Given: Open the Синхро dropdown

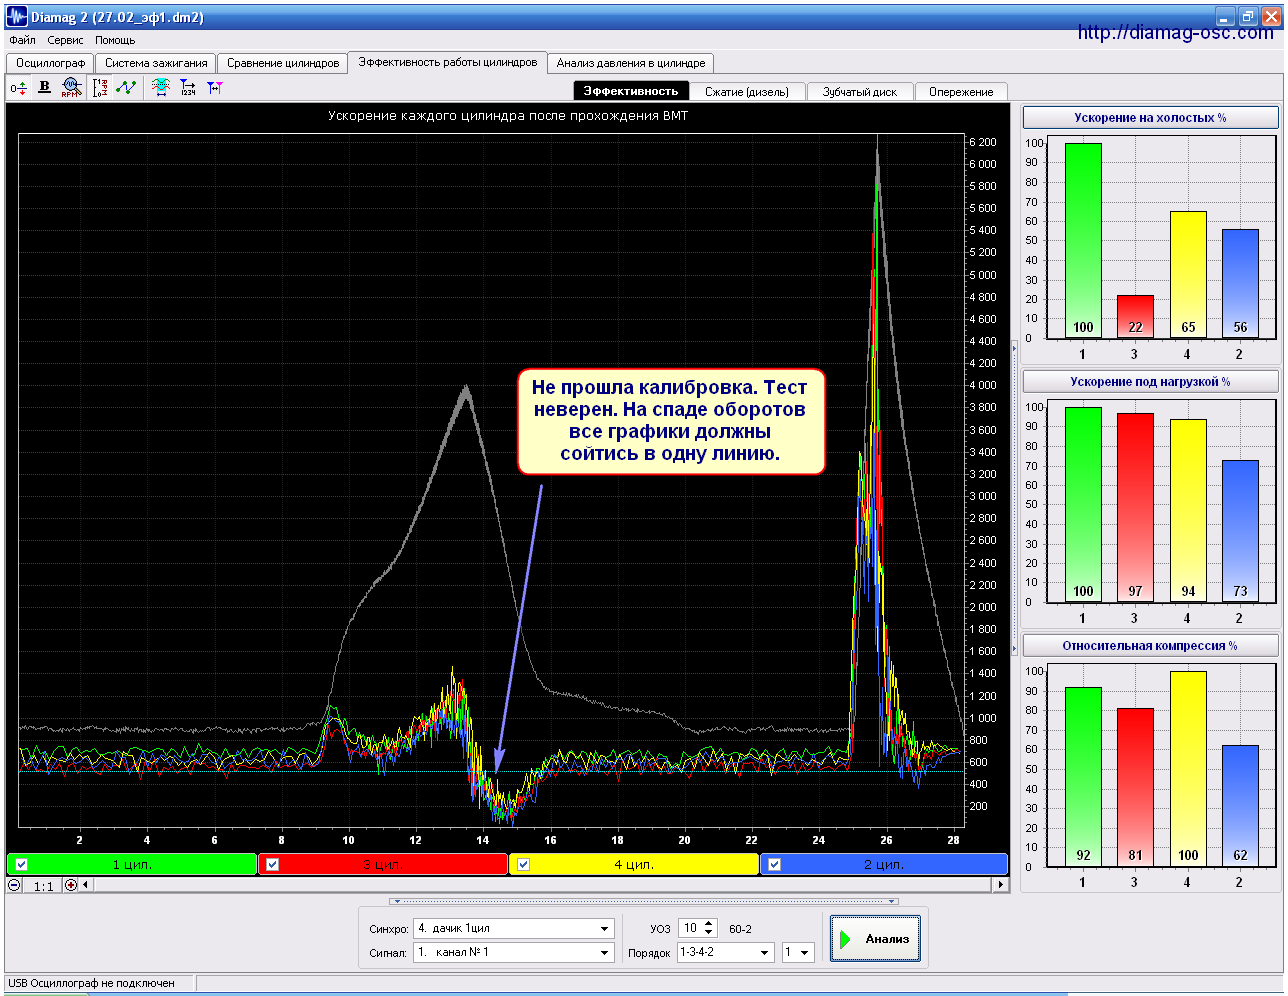Looking at the screenshot, I should [x=604, y=929].
